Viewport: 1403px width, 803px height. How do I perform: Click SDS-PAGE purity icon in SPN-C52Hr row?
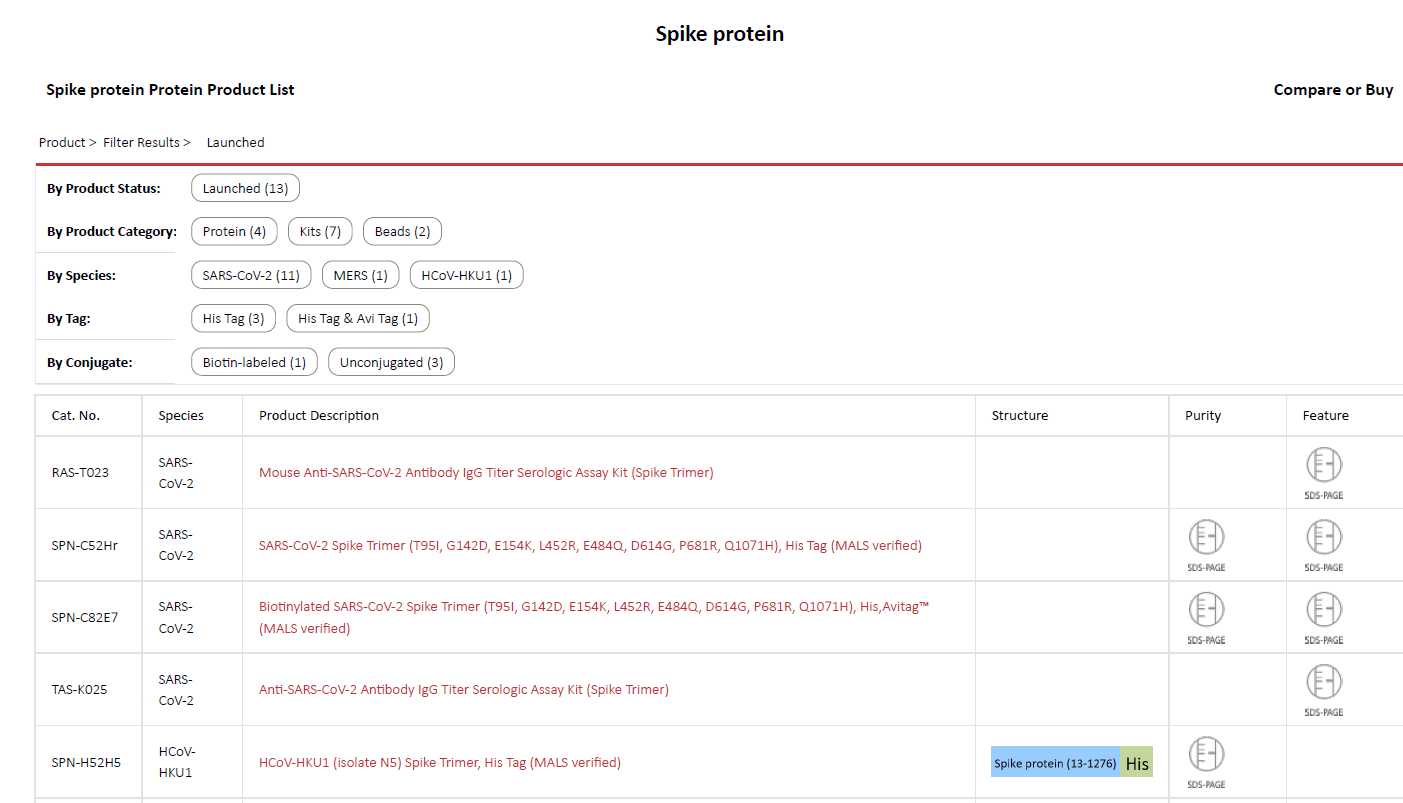[x=1206, y=546]
